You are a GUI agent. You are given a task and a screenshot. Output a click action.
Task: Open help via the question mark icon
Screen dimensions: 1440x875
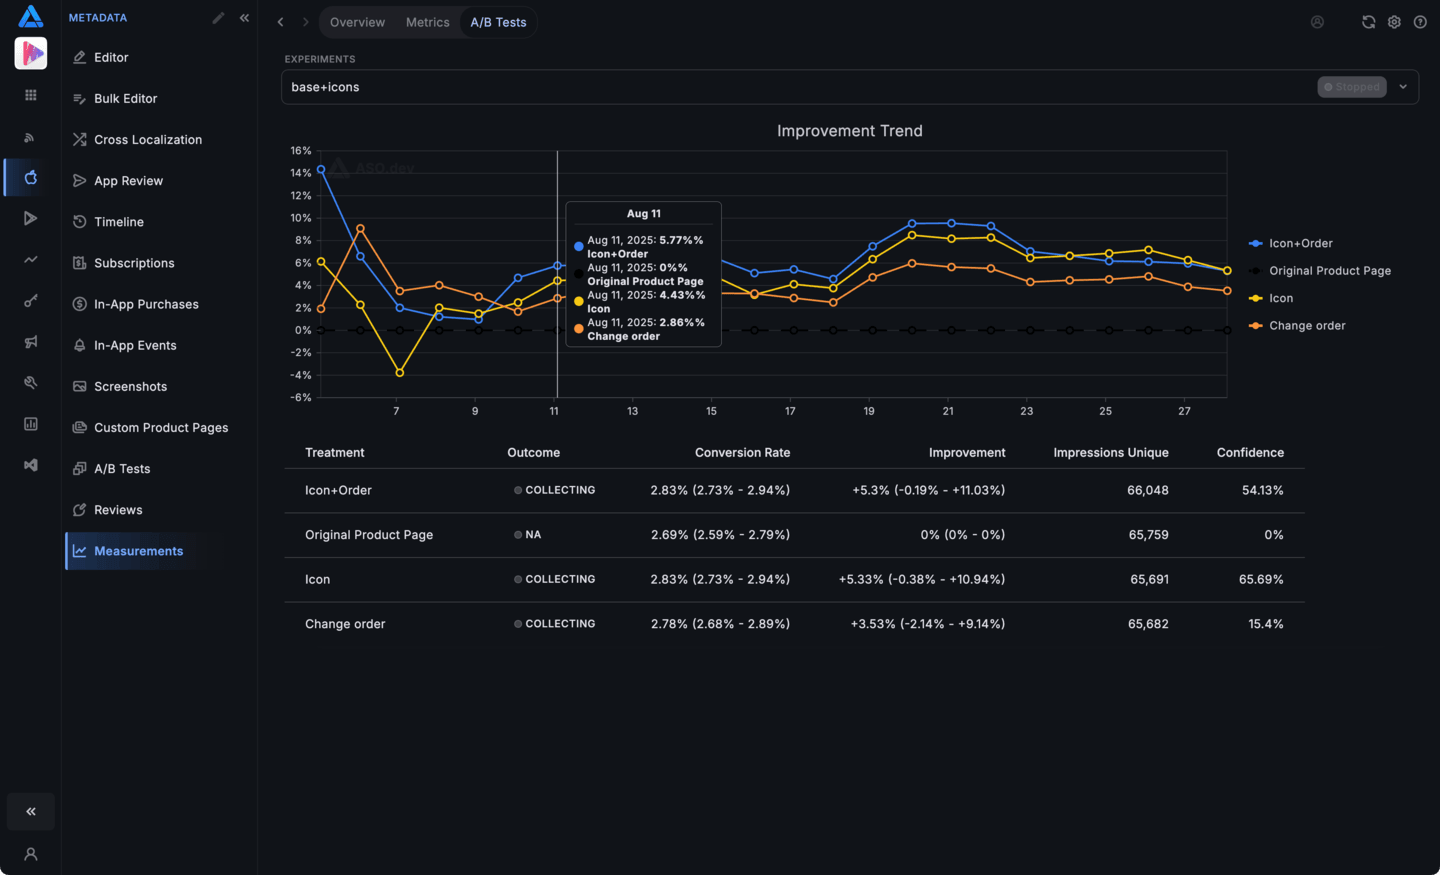tap(1420, 22)
